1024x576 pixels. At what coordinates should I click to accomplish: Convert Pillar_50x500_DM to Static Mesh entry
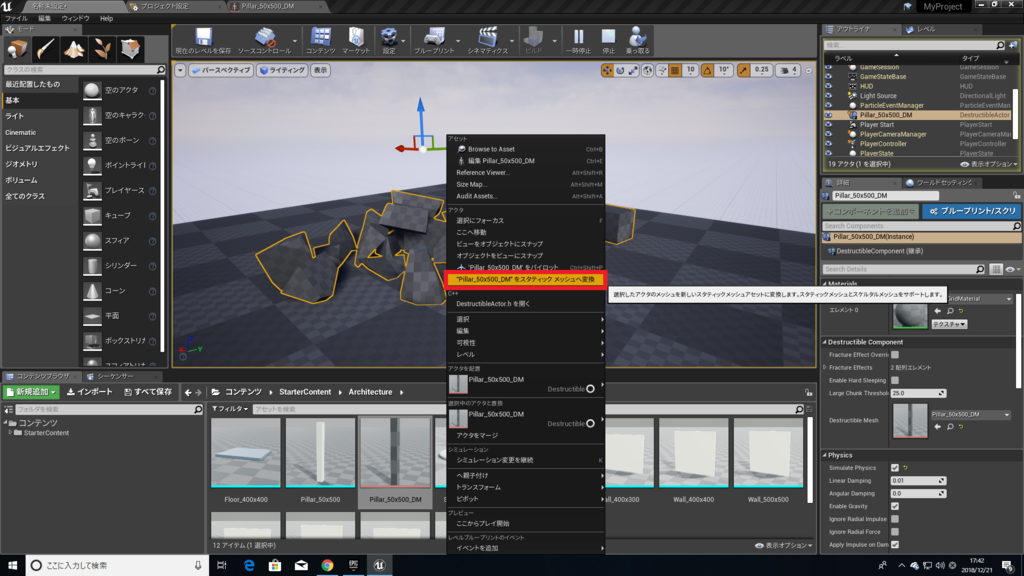526,279
